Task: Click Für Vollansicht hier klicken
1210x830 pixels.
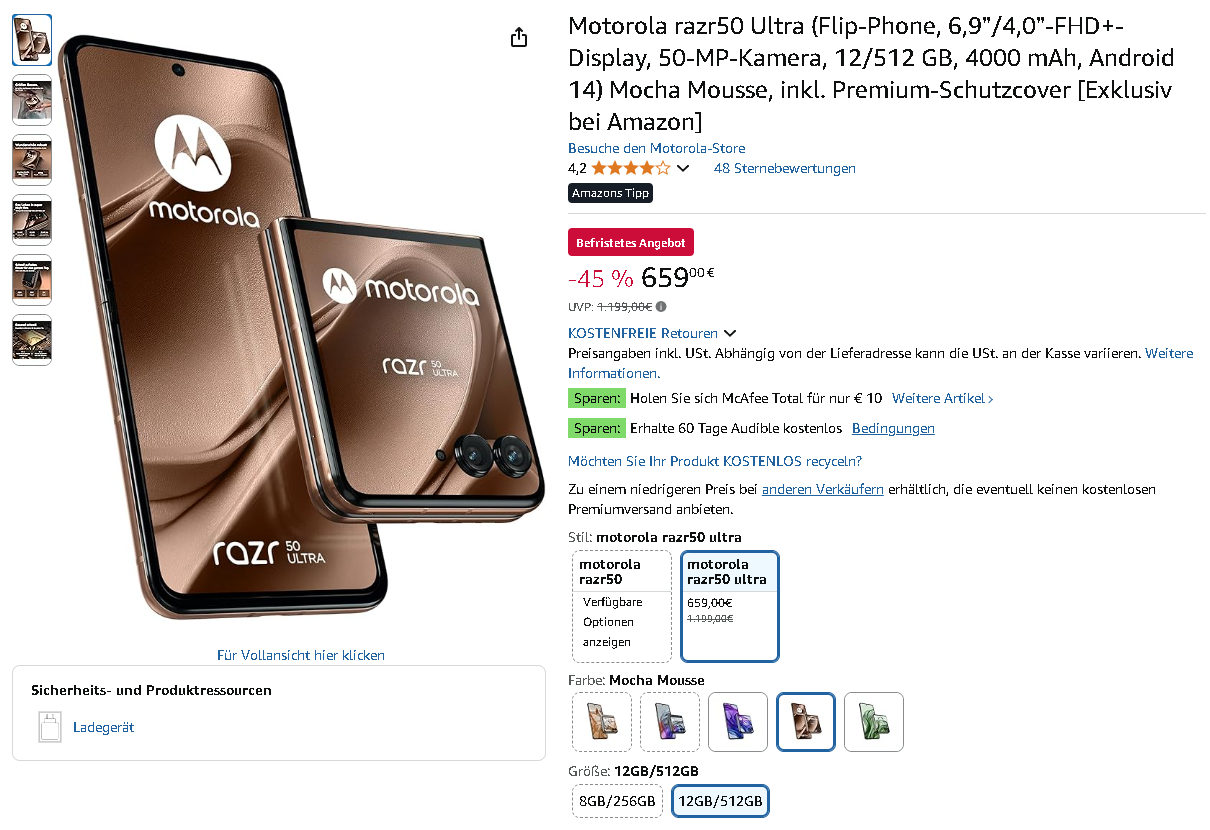Action: 301,655
